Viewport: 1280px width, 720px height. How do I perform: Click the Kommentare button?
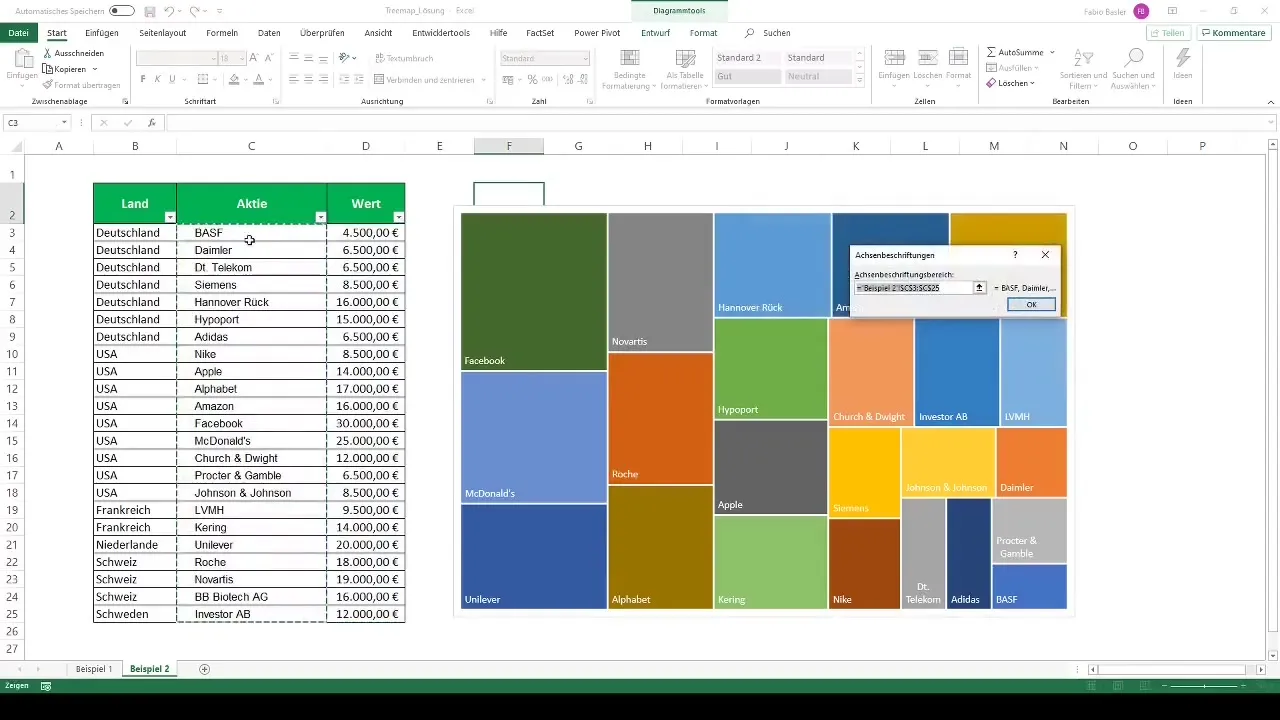1233,33
